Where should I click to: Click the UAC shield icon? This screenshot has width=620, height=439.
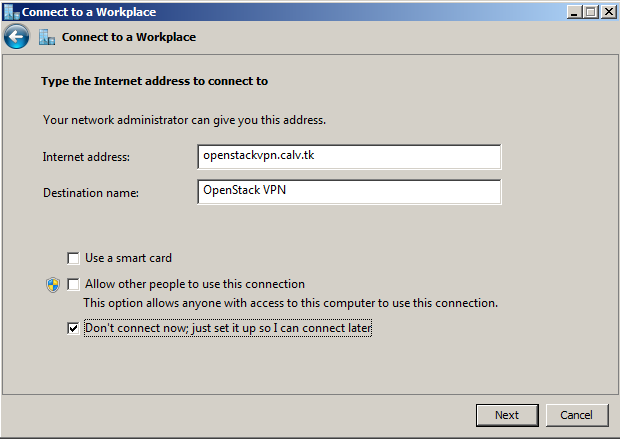(53, 285)
